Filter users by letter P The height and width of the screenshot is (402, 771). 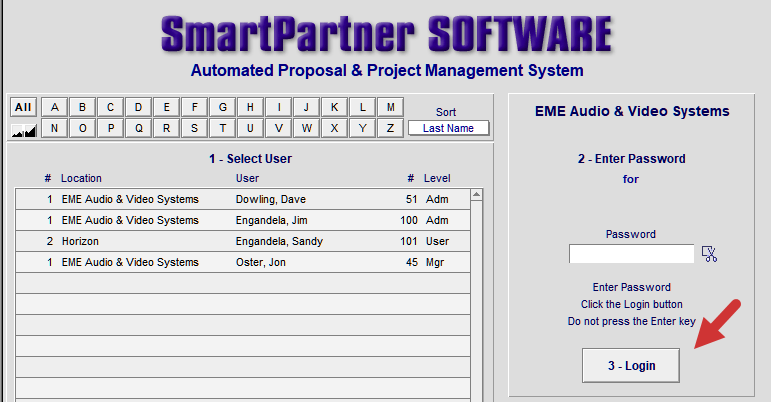click(x=111, y=128)
